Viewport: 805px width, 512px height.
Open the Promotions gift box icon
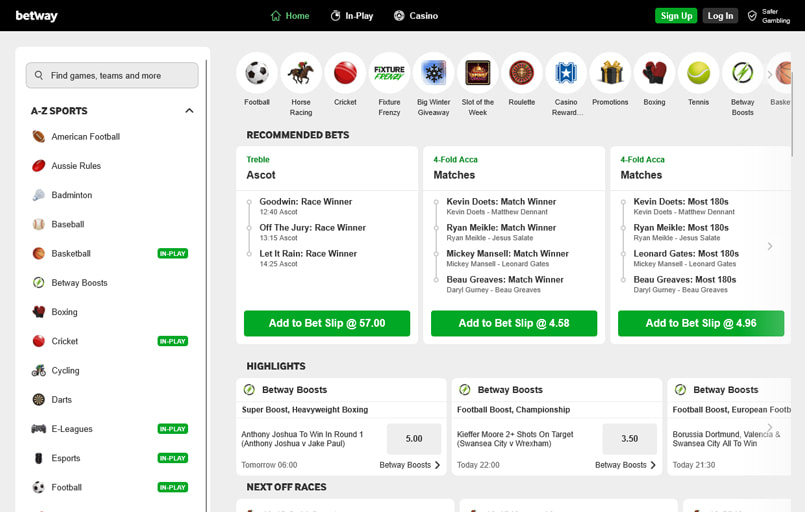tap(610, 73)
